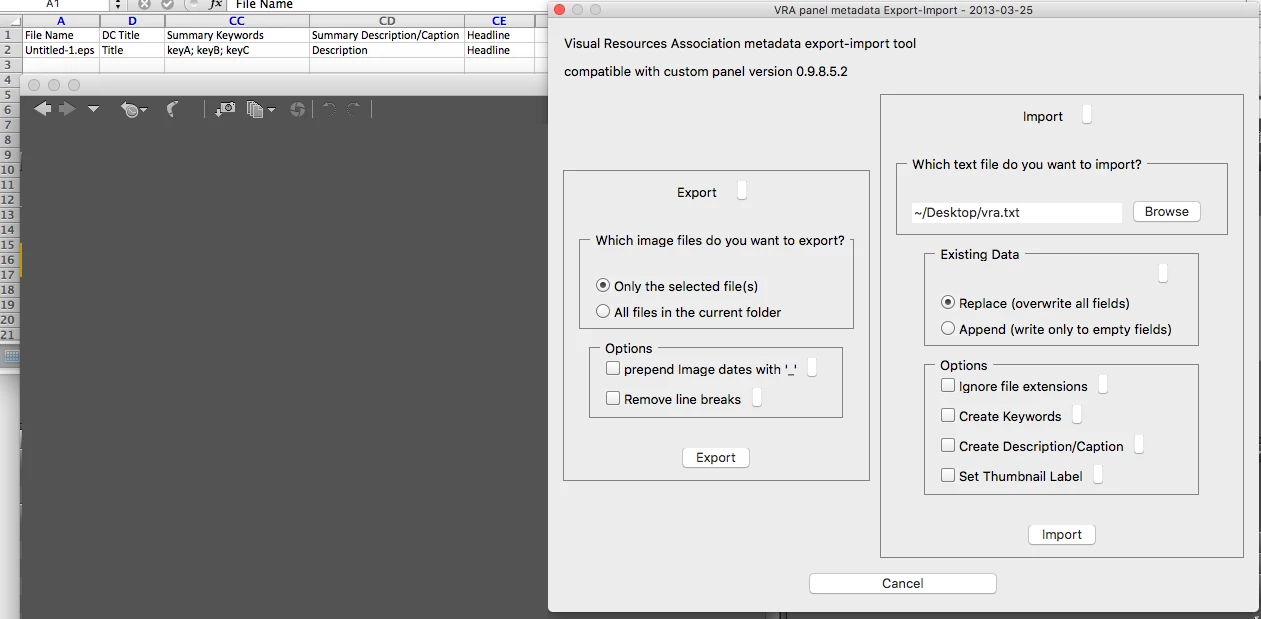Select column CD header in spreadsheet

(387, 21)
